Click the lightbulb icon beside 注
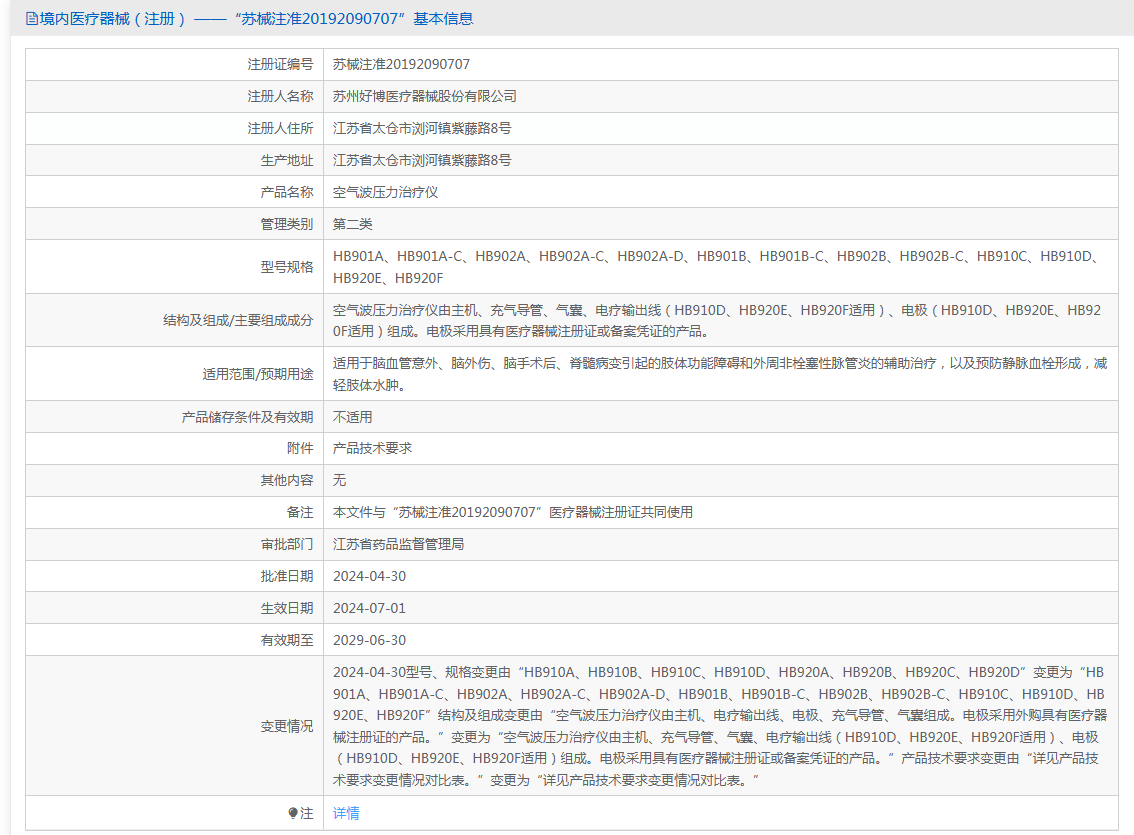The image size is (1134, 835). (x=293, y=813)
